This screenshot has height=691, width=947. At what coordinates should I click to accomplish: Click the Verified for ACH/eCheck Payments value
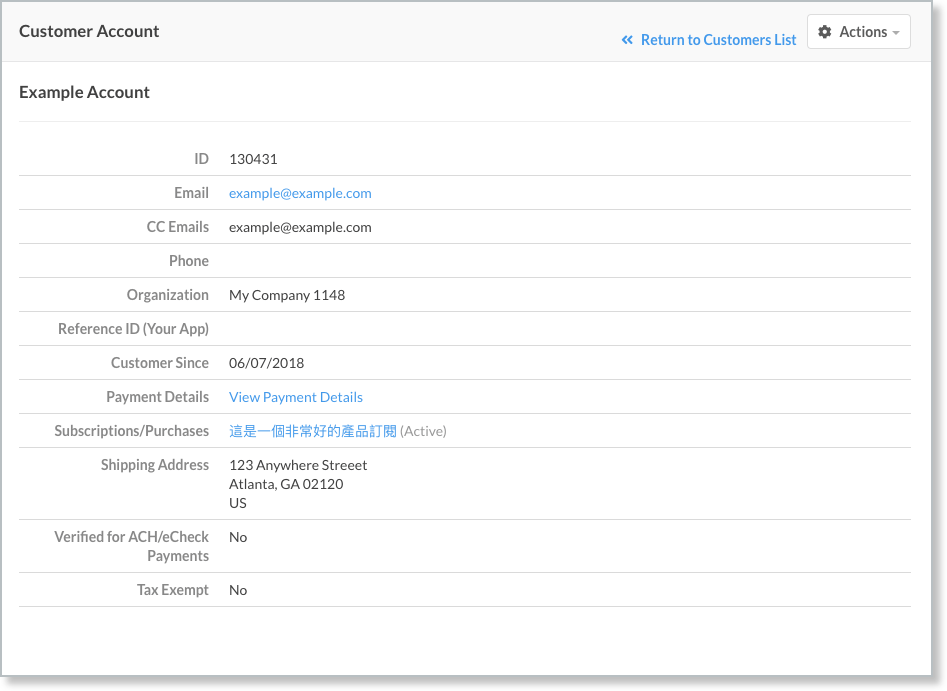[238, 537]
